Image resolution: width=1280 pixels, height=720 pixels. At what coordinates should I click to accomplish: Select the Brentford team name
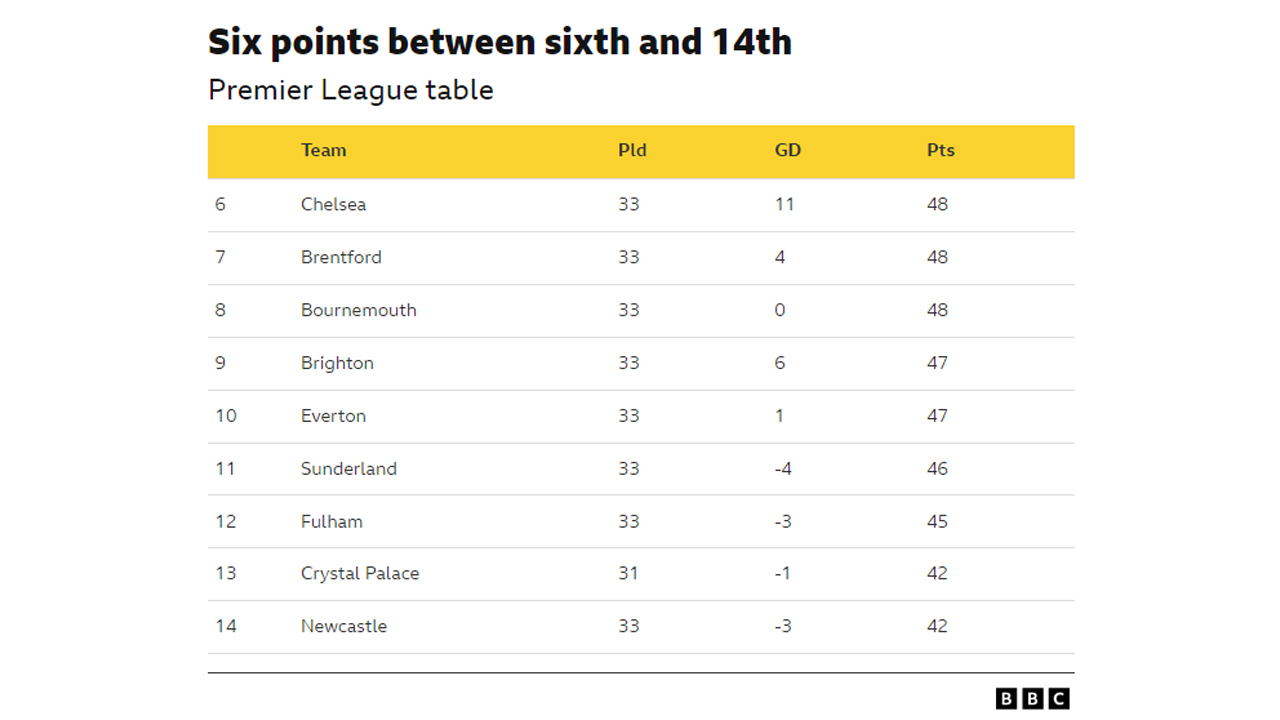click(x=341, y=257)
